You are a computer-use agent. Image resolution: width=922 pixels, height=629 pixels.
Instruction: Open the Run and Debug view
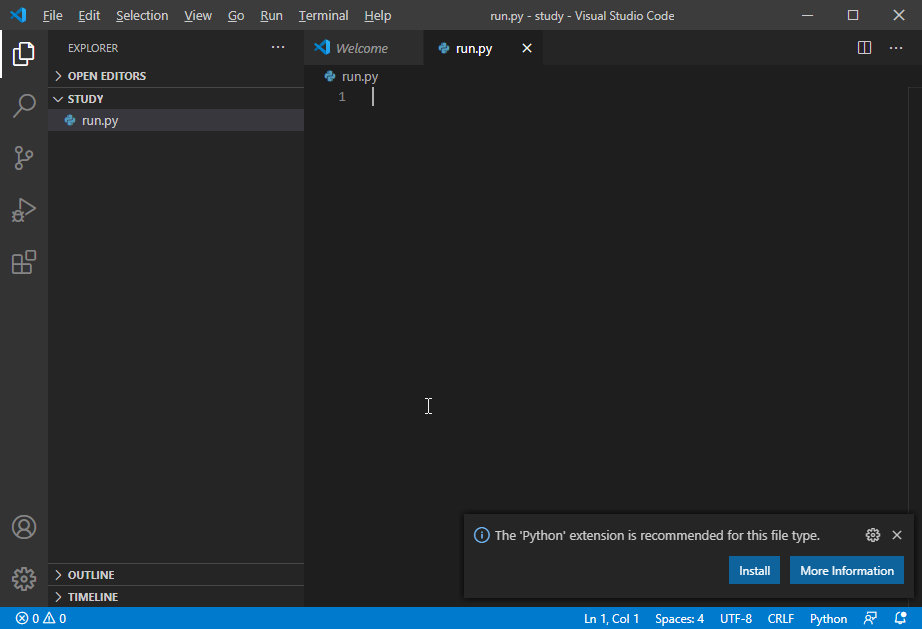pos(24,210)
